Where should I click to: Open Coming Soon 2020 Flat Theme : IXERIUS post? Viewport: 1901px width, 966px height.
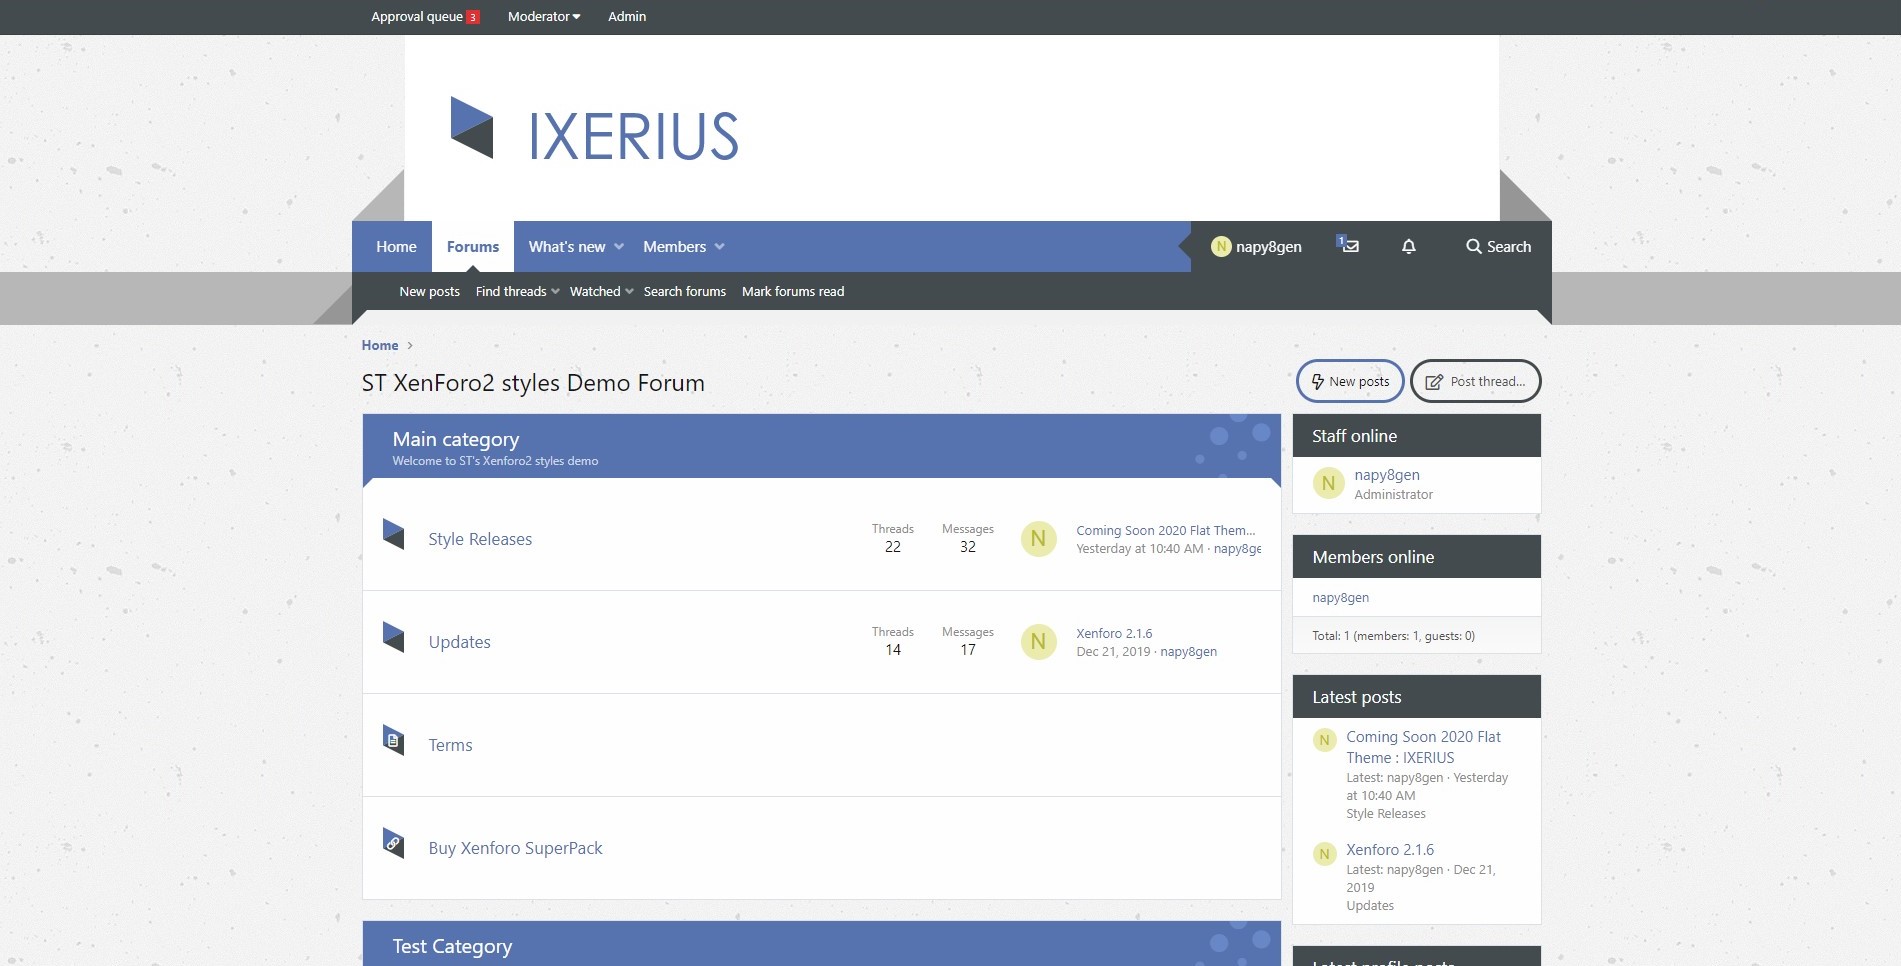coord(1423,747)
